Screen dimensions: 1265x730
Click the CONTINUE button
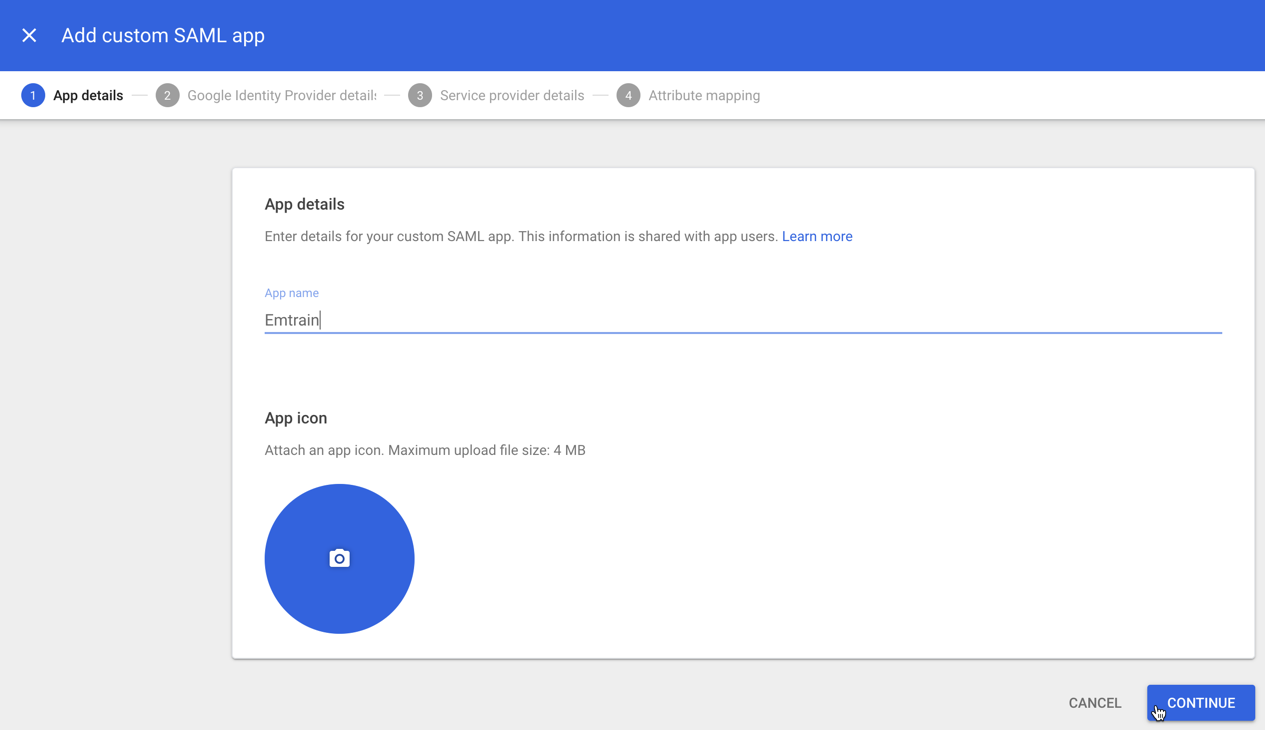coord(1200,703)
